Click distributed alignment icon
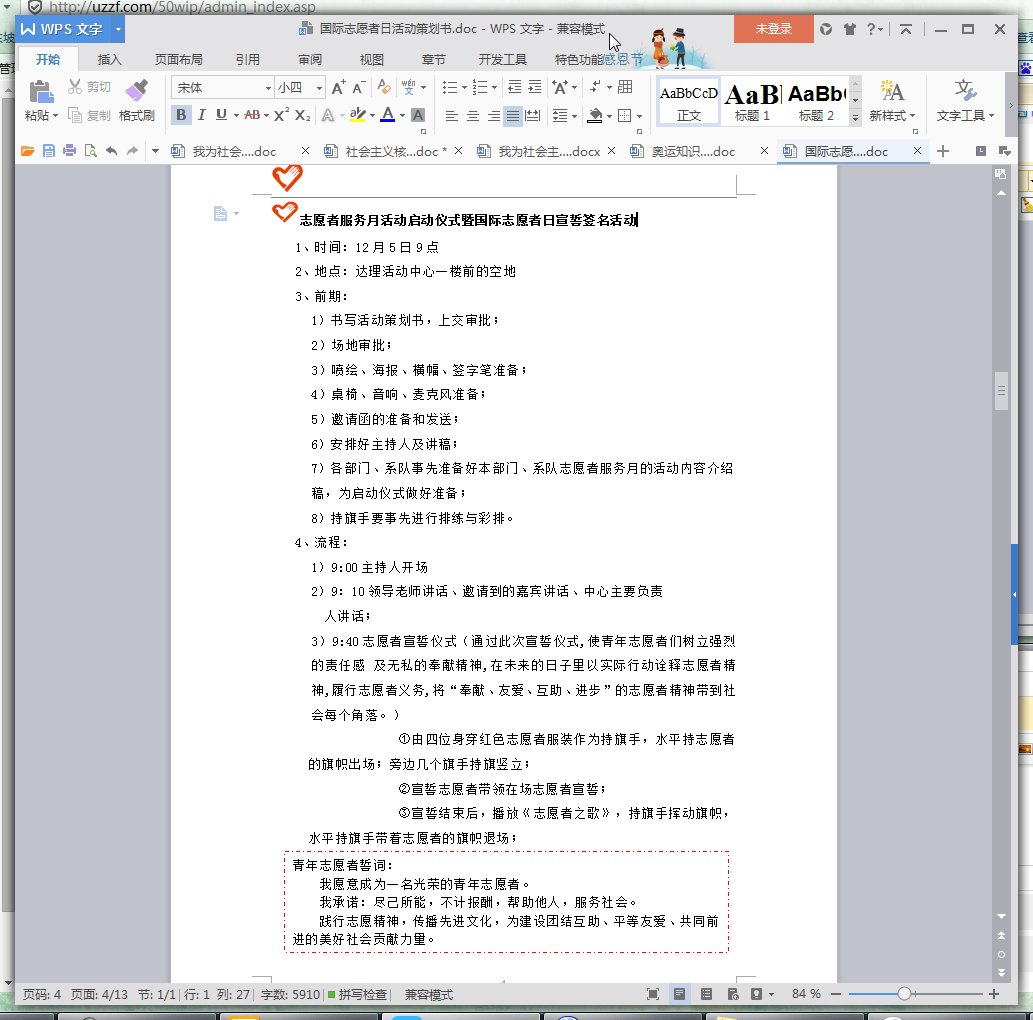 [x=532, y=116]
